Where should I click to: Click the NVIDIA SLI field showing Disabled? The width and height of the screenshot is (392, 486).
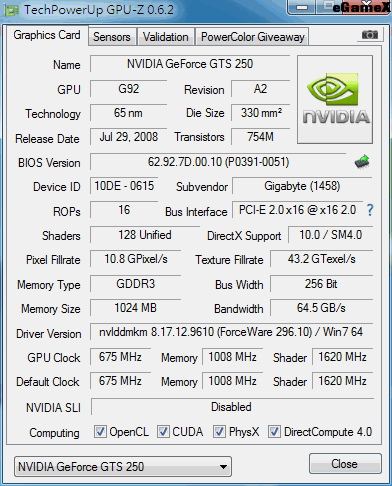pyautogui.click(x=232, y=407)
